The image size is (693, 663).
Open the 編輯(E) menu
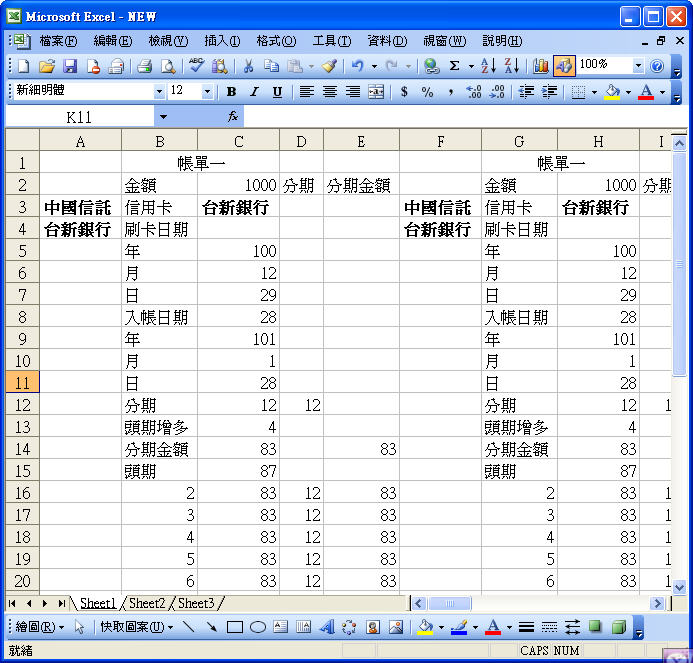(x=113, y=41)
